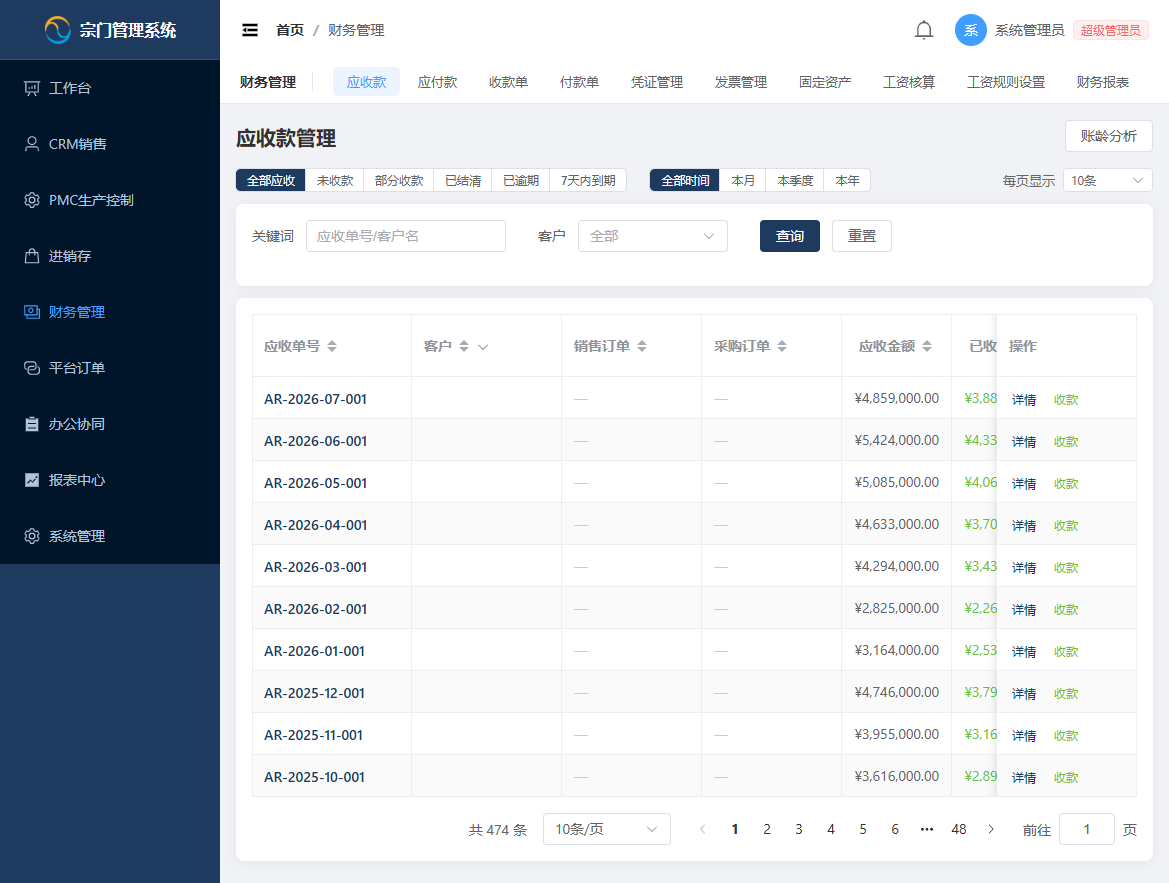Switch to 凭证管理 tab
The image size is (1169, 883).
657,82
